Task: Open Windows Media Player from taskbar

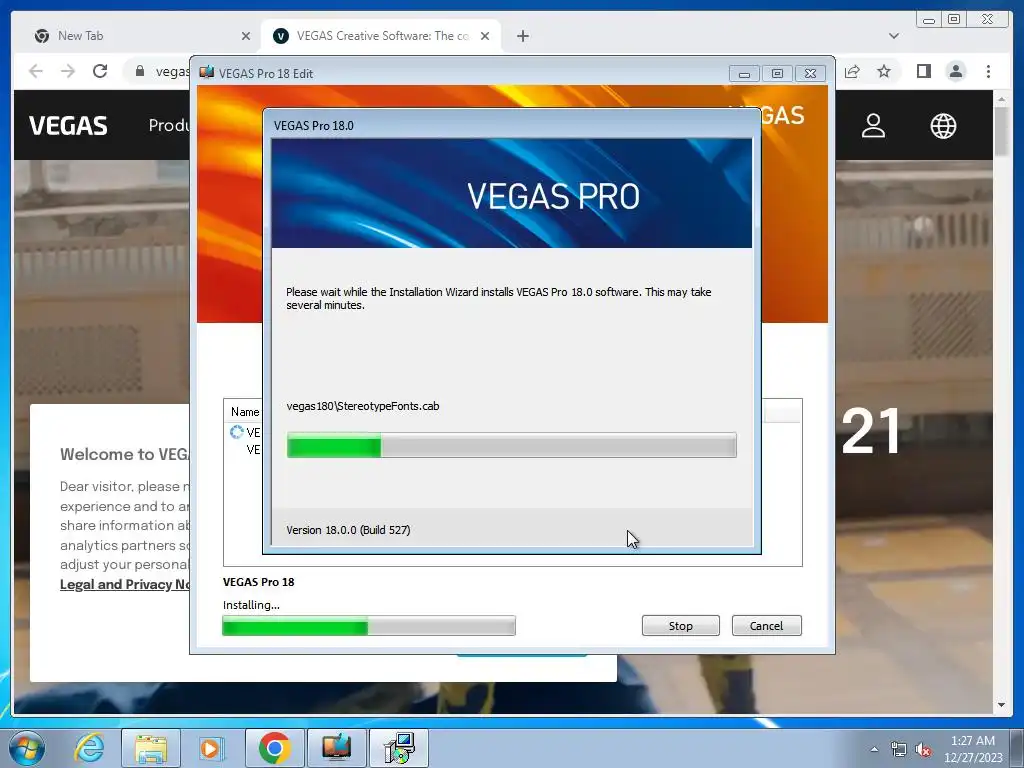Action: [x=211, y=748]
